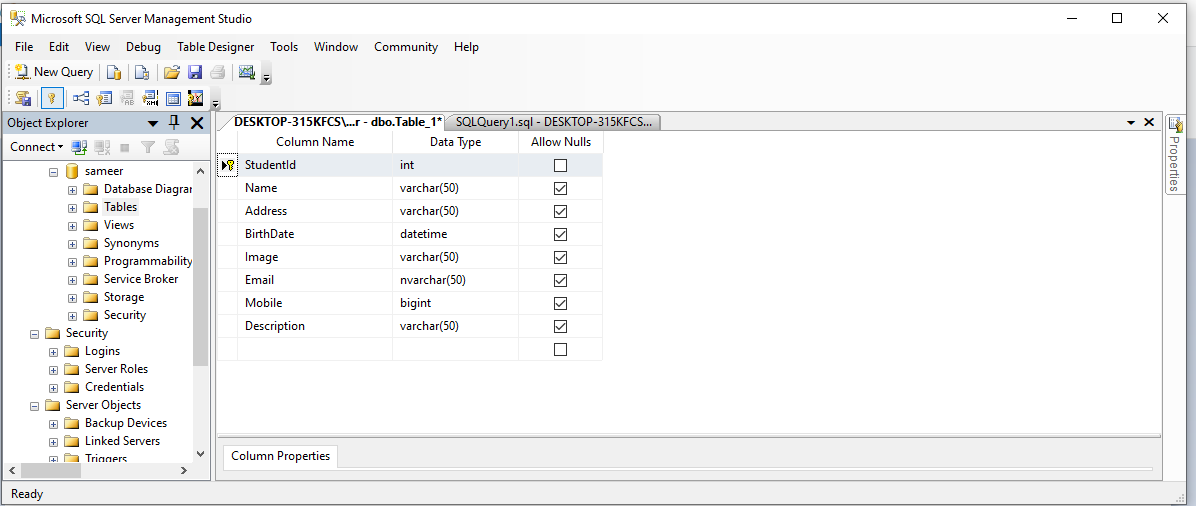
Task: Open the Relationships dialog icon
Action: pyautogui.click(x=81, y=98)
